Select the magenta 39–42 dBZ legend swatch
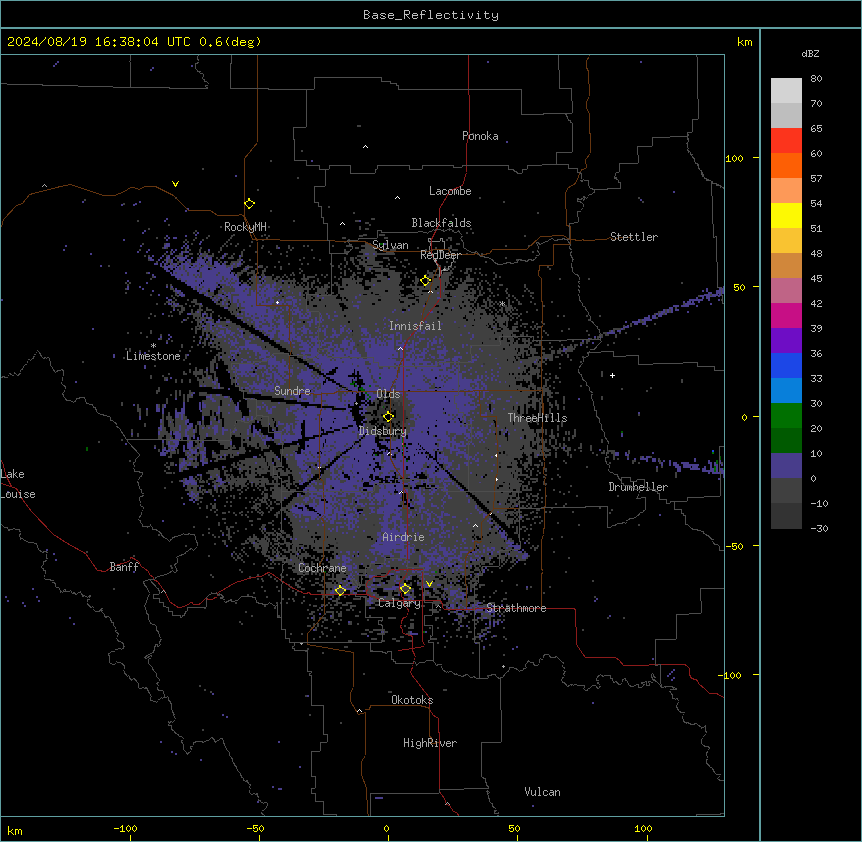Viewport: 862px width, 842px height. [786, 315]
